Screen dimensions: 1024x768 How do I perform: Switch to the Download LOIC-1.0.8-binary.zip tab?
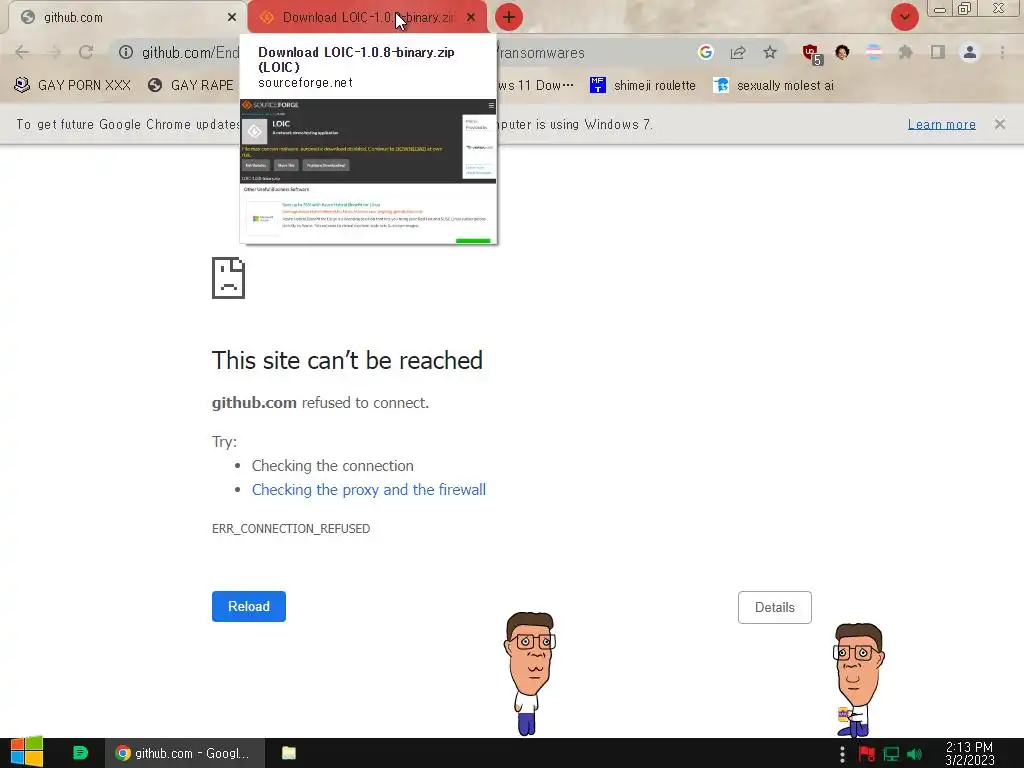pos(367,18)
